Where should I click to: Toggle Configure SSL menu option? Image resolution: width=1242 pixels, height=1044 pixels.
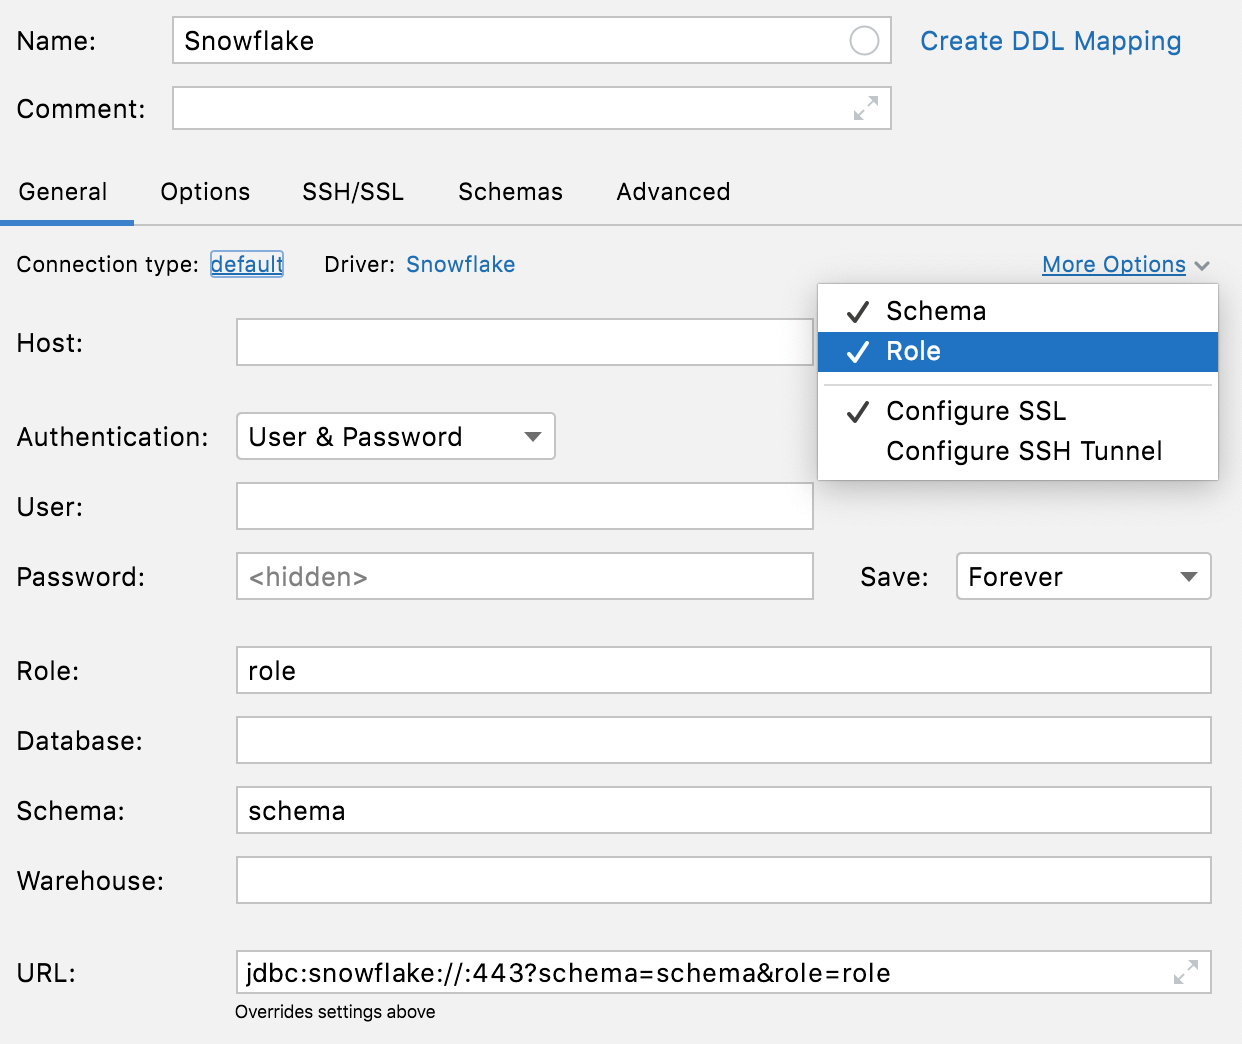tap(976, 411)
